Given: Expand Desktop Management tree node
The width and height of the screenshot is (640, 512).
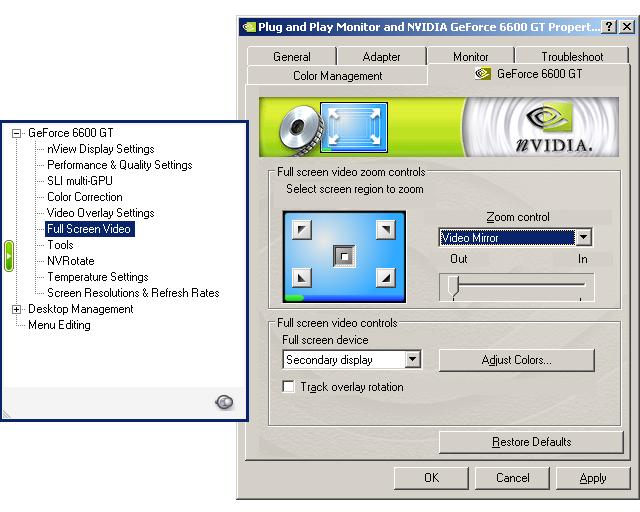Looking at the screenshot, I should pos(16,309).
